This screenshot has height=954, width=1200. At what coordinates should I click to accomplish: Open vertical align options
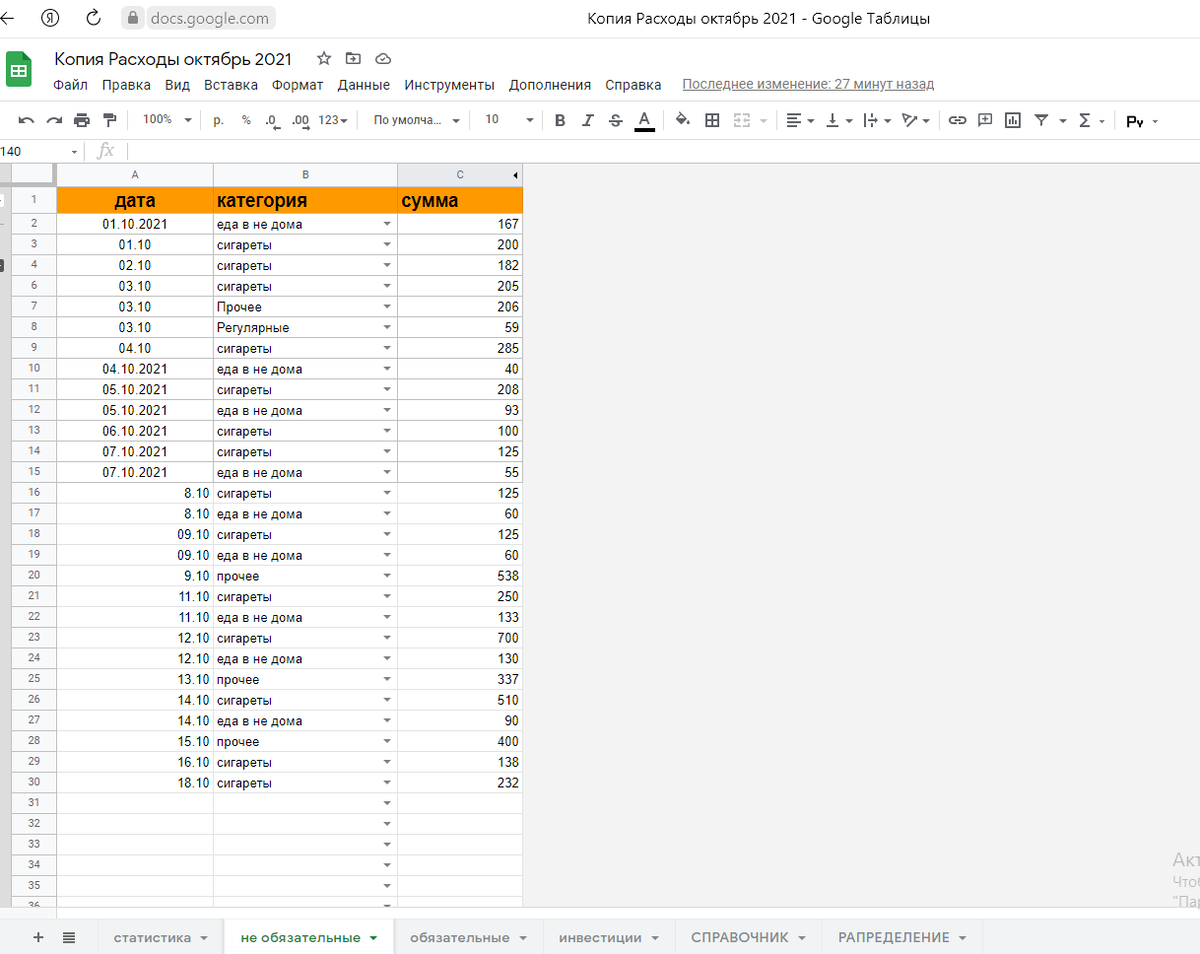pyautogui.click(x=838, y=120)
